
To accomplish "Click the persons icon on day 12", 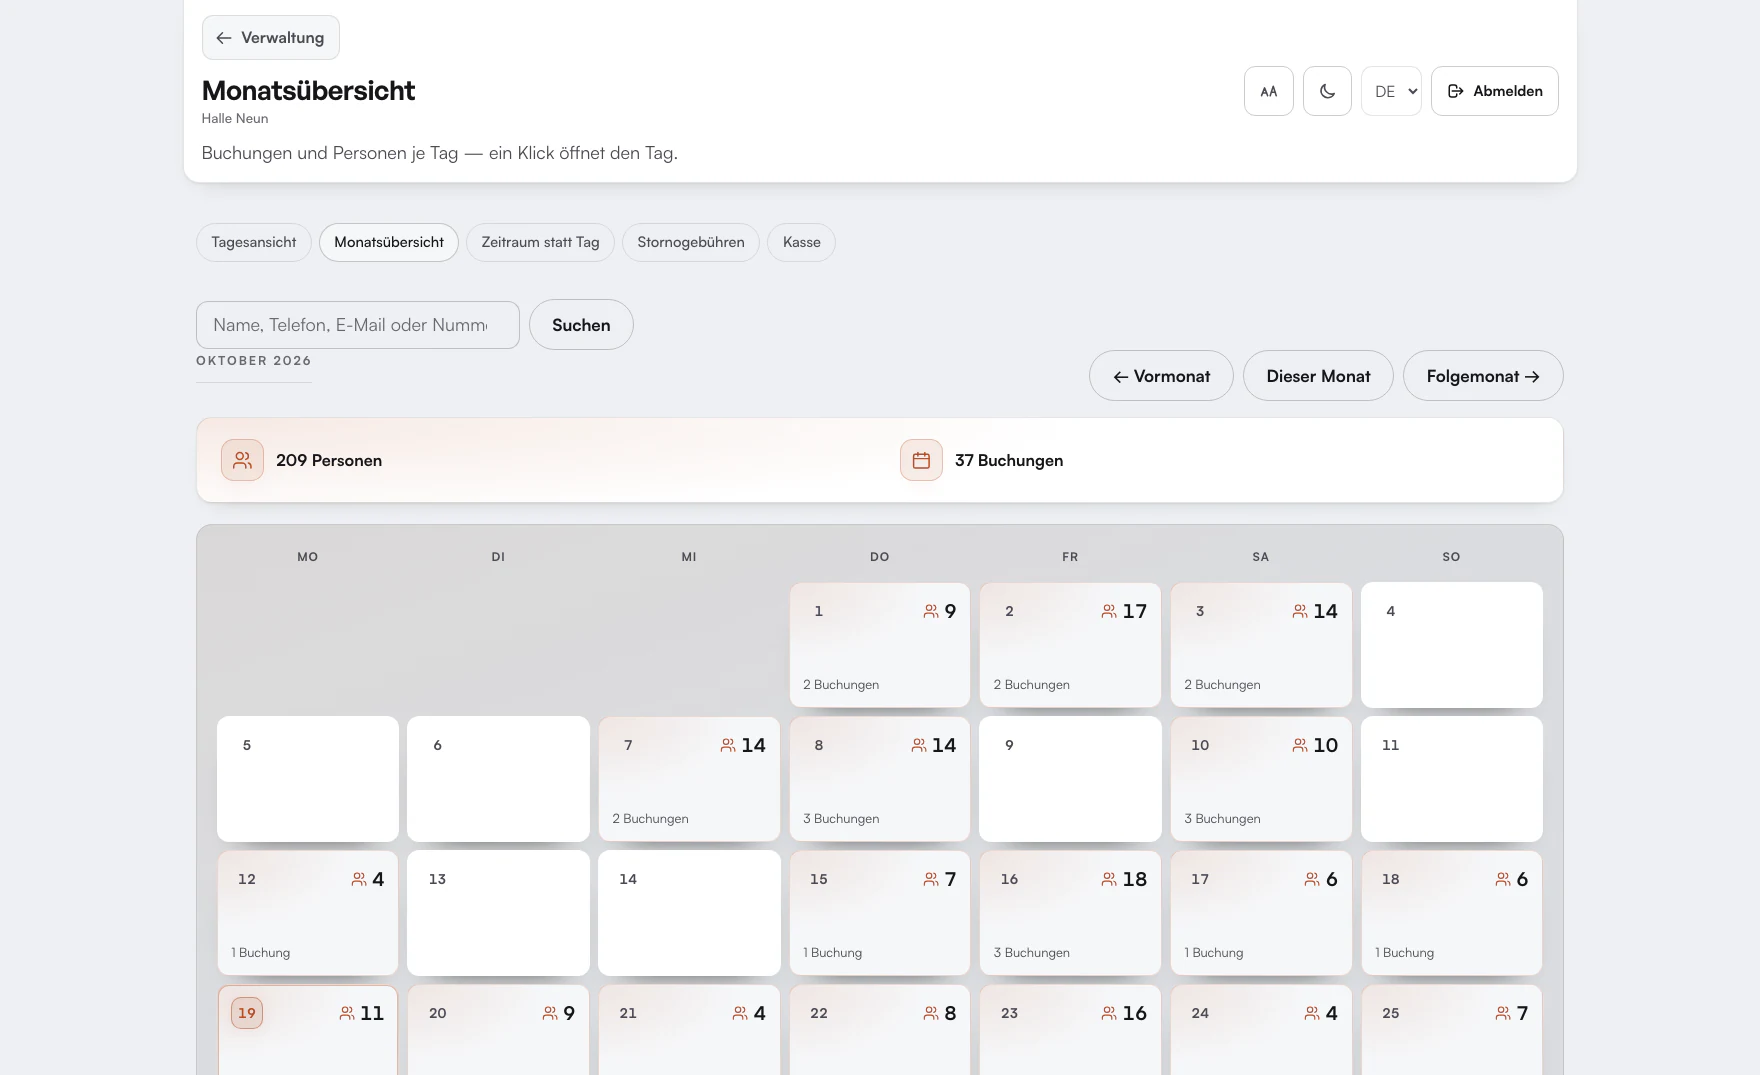I will click(359, 879).
